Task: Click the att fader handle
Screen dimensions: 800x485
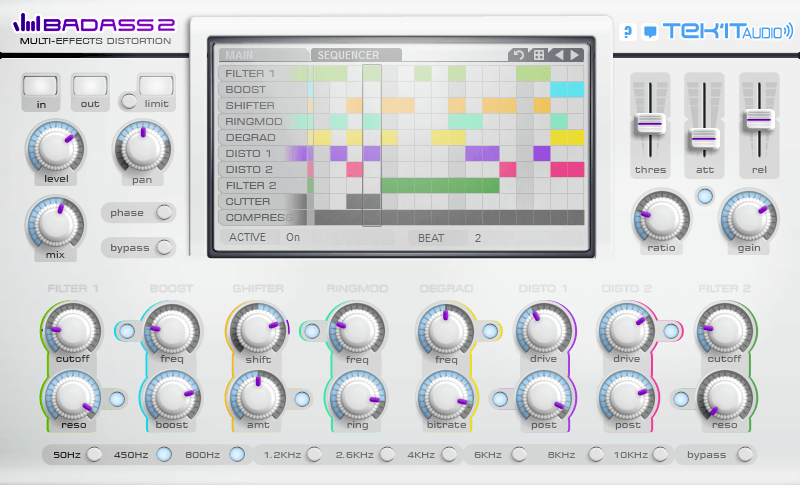Action: pyautogui.click(x=704, y=138)
